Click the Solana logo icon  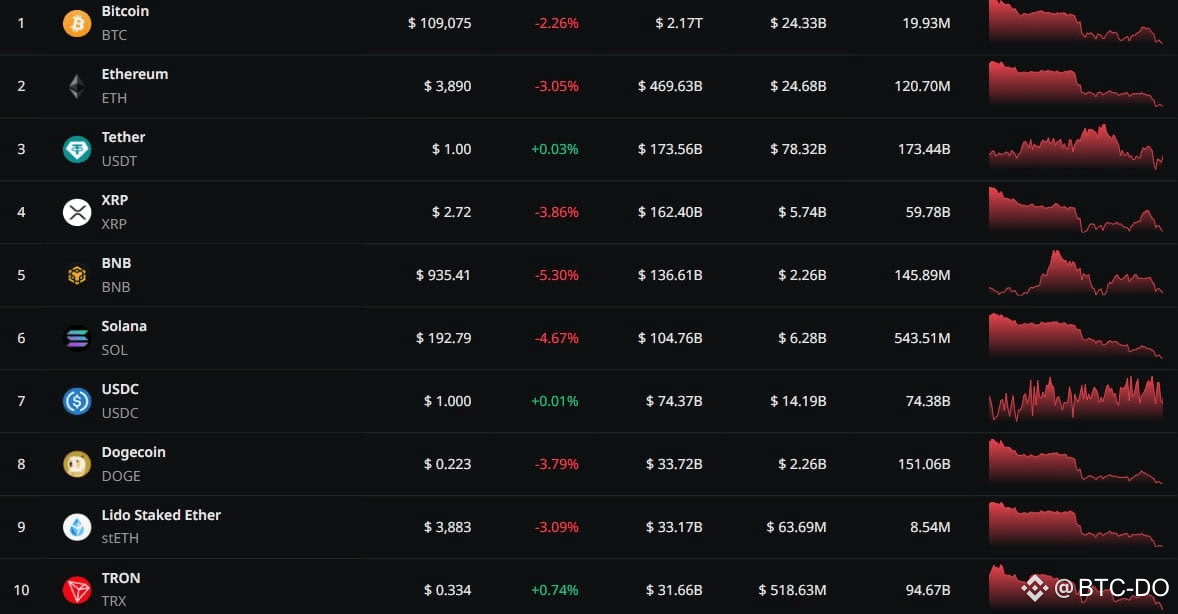click(x=77, y=338)
